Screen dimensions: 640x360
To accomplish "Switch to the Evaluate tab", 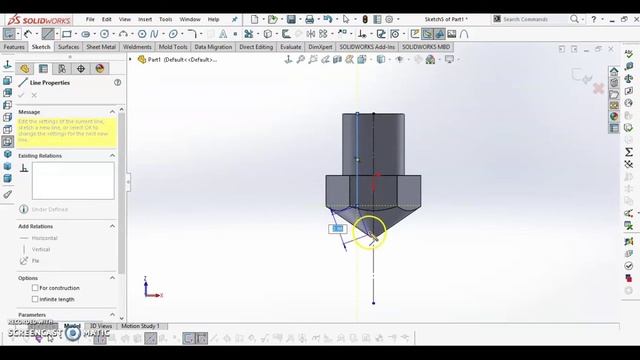I will click(291, 47).
